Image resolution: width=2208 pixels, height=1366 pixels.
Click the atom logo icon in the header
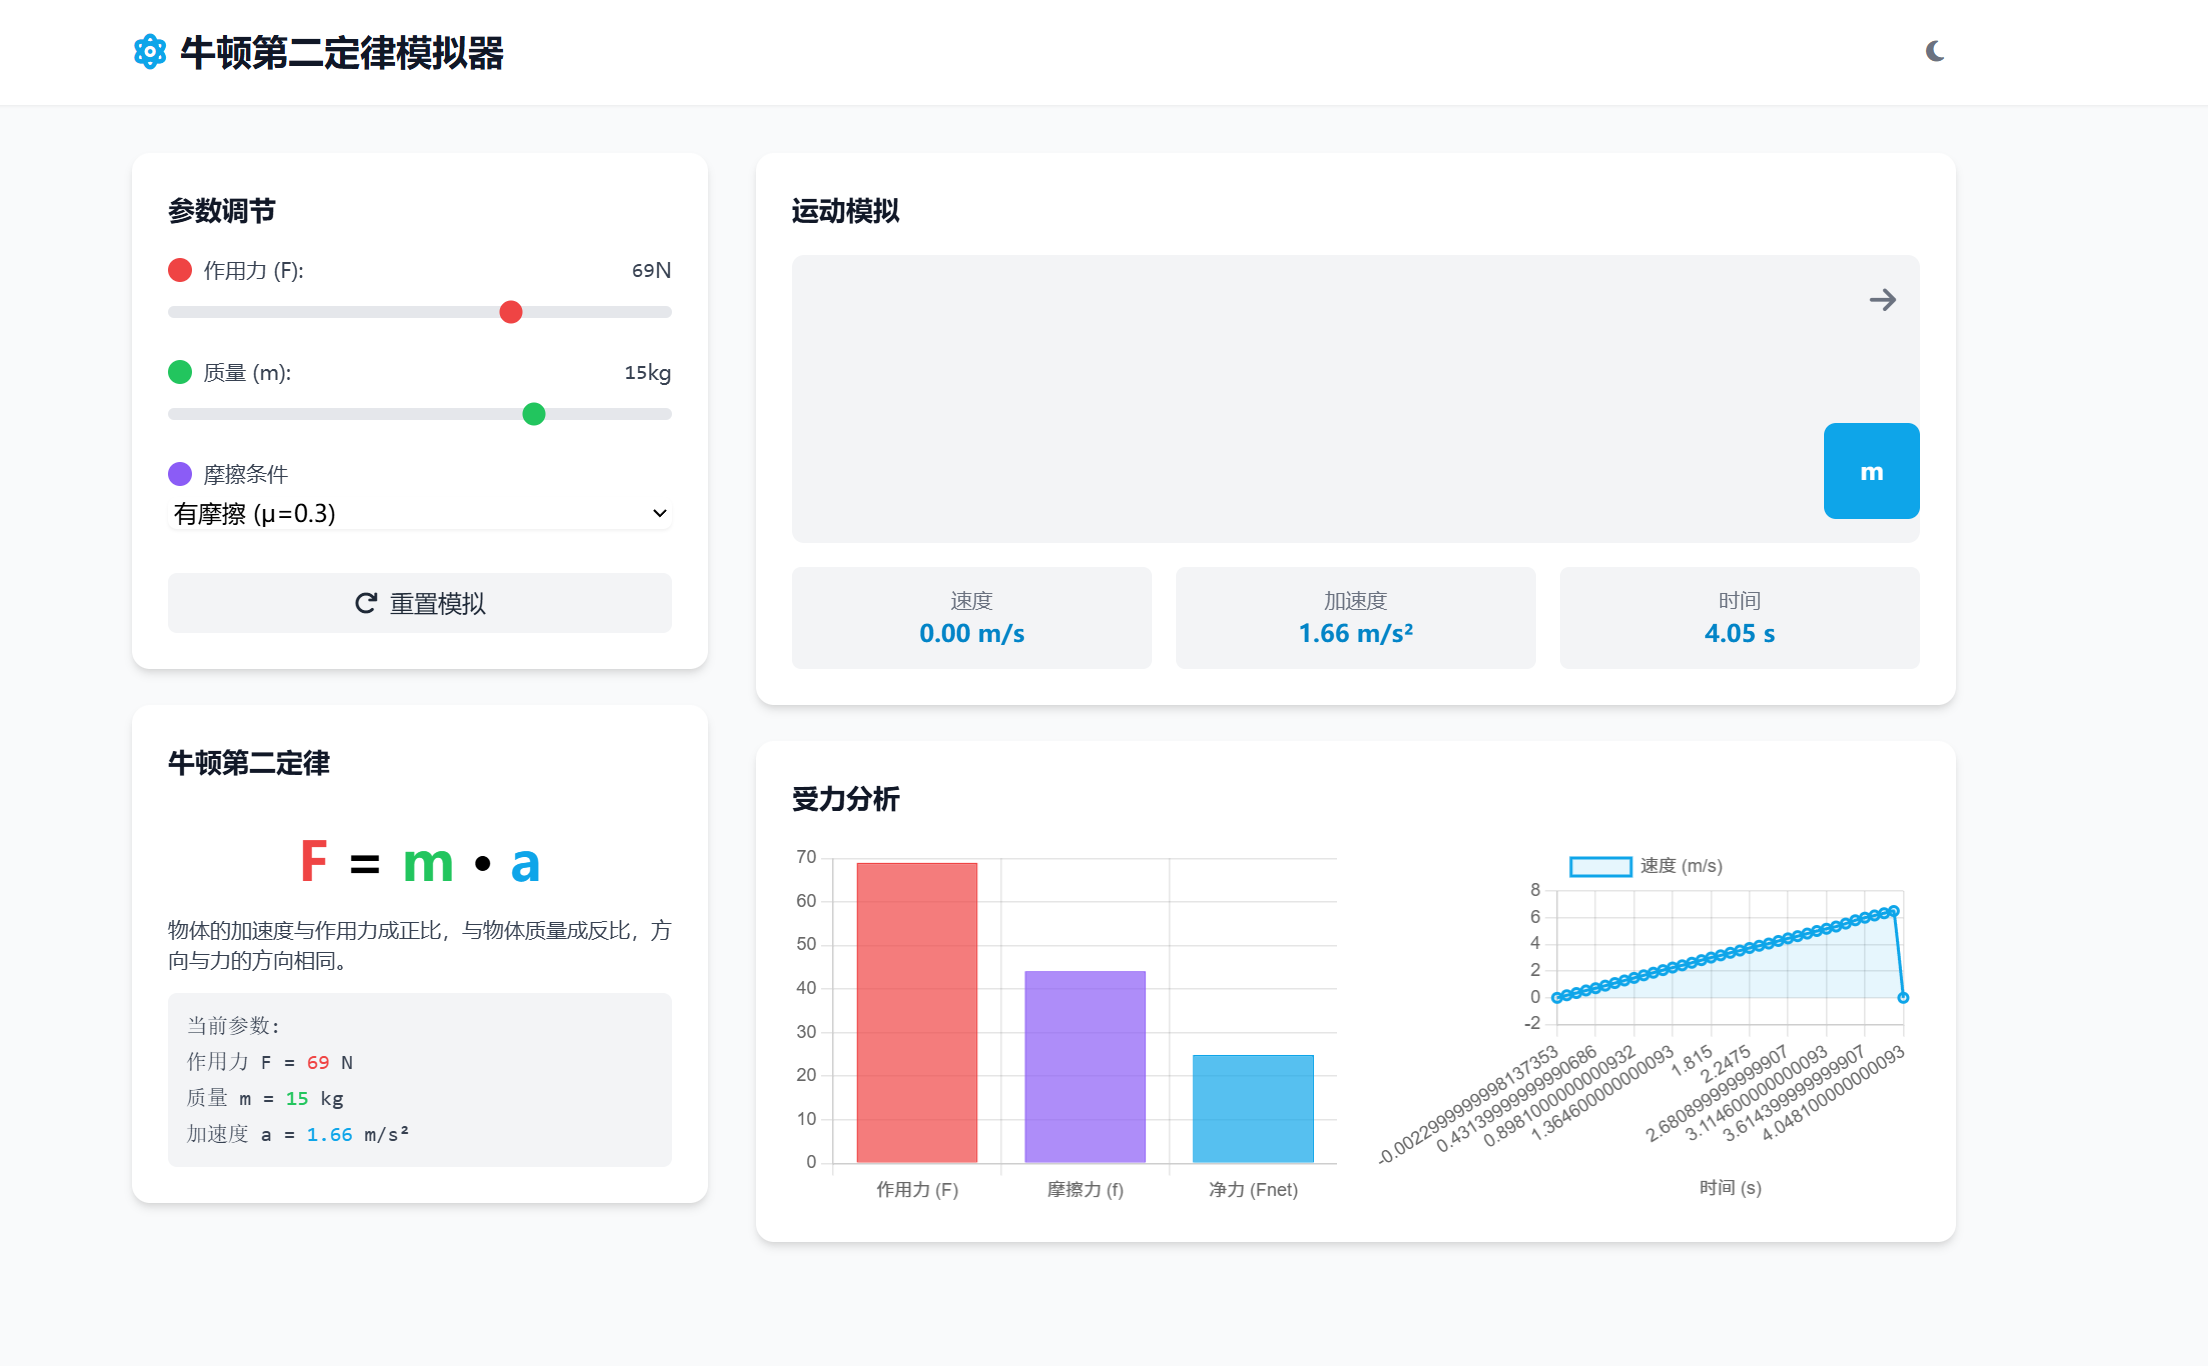point(150,52)
